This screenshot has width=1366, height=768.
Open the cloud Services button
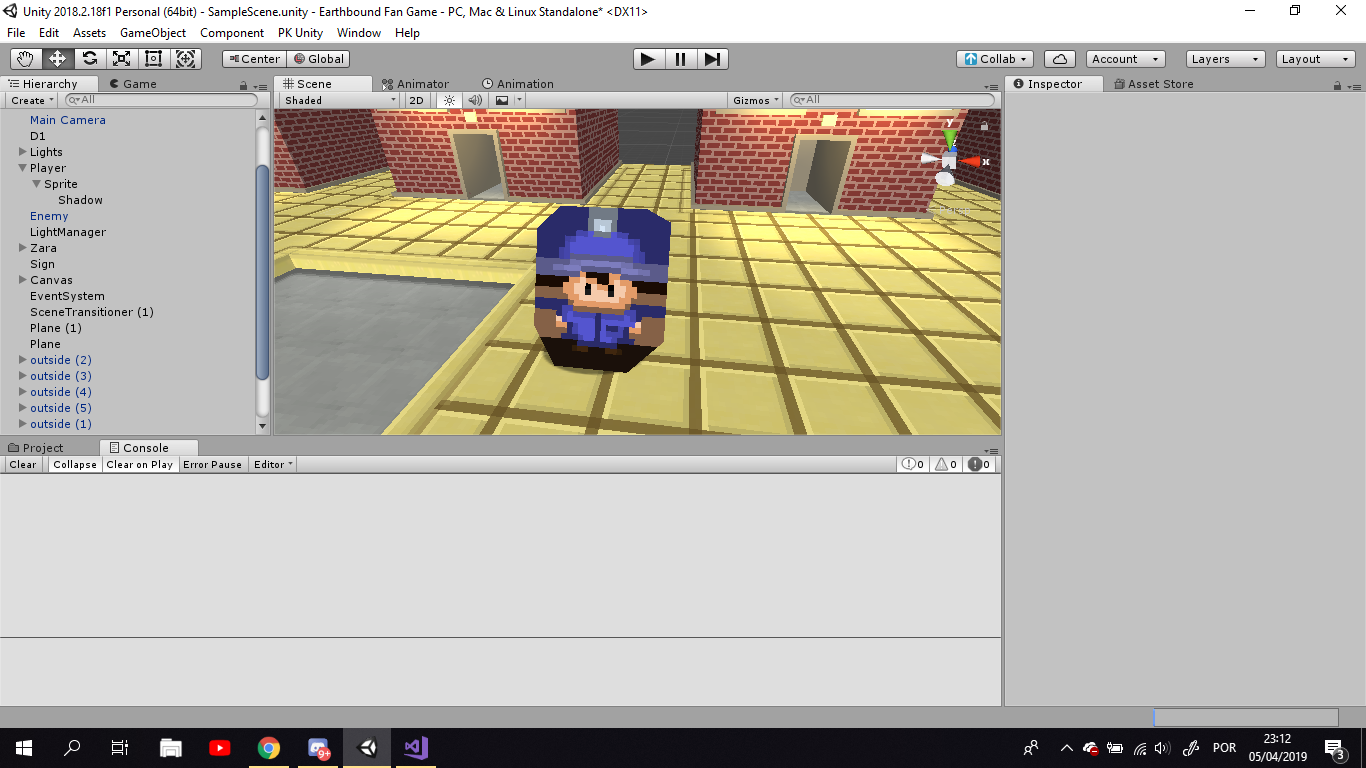[1060, 59]
